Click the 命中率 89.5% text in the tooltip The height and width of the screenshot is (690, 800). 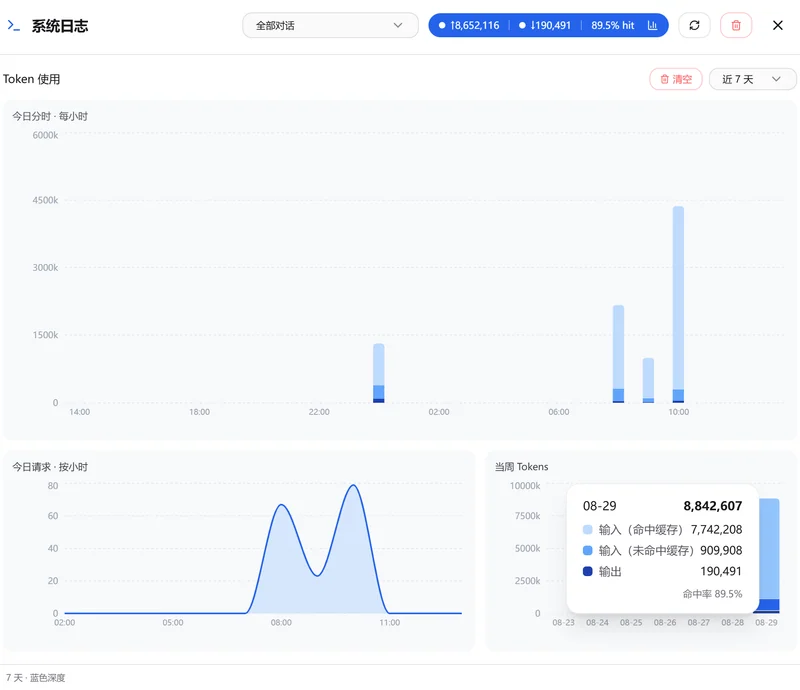[712, 594]
